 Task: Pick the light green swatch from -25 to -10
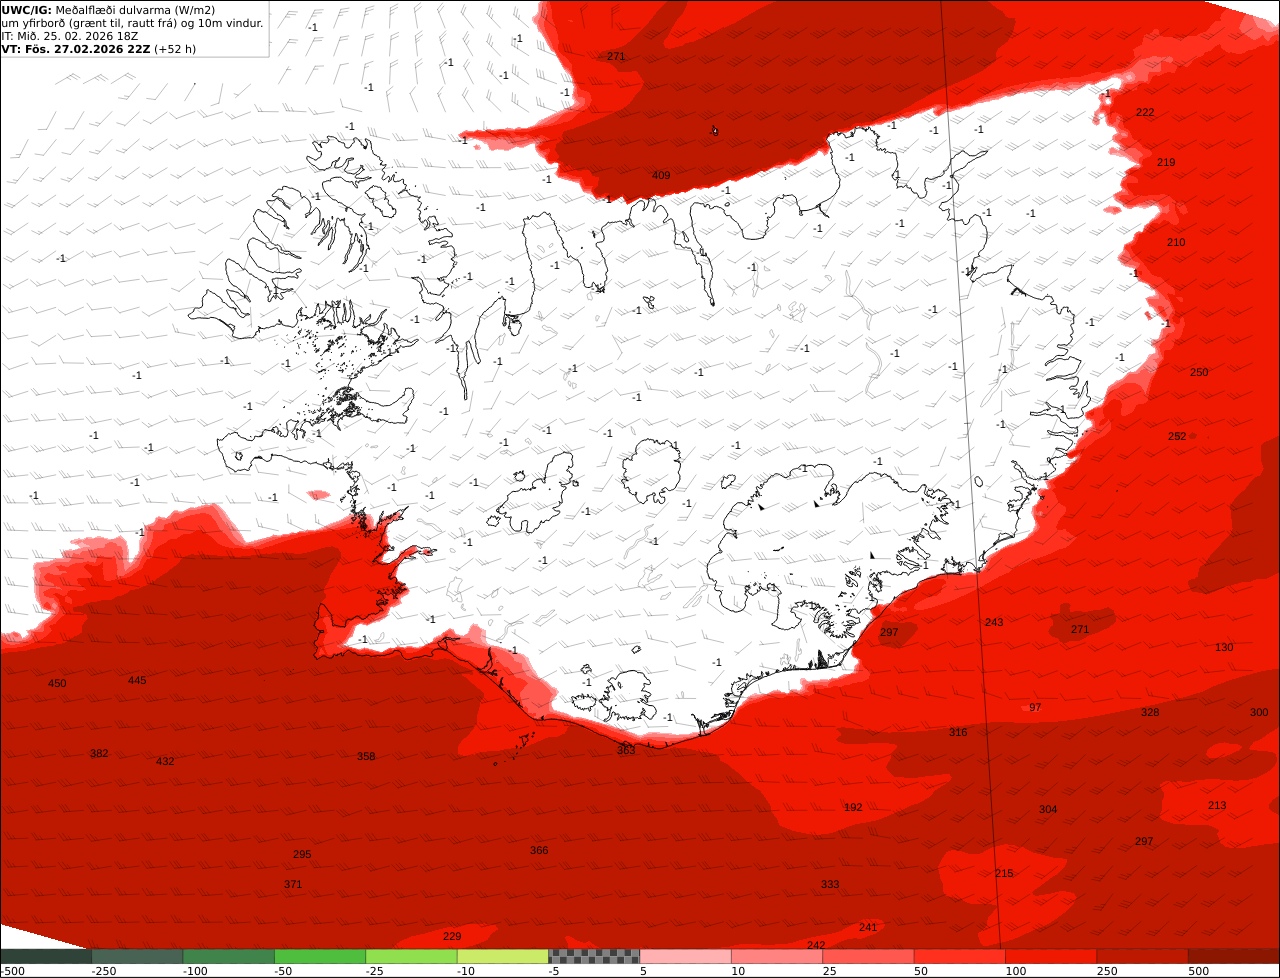[411, 956]
